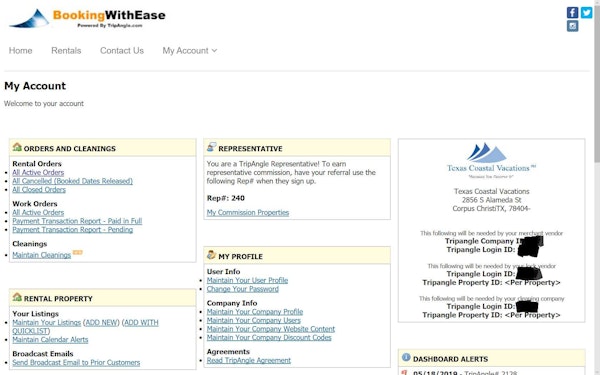Click the My Profile person icon
The width and height of the screenshot is (600, 375).
click(212, 255)
